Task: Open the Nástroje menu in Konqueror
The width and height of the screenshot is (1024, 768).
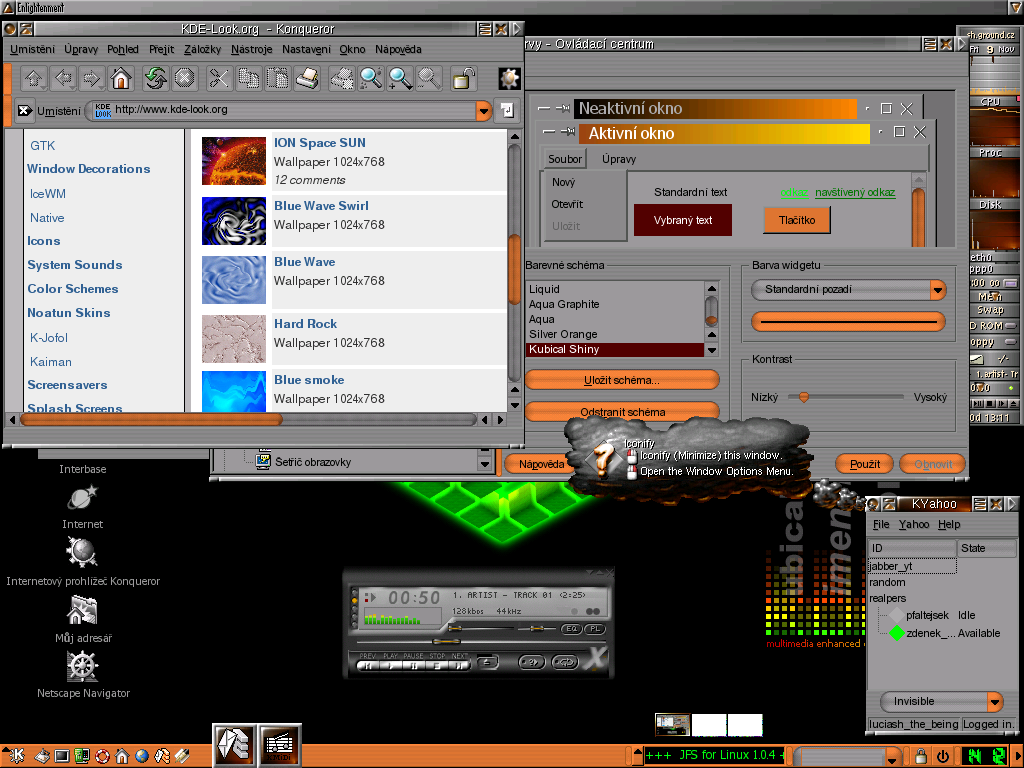Action: (251, 49)
